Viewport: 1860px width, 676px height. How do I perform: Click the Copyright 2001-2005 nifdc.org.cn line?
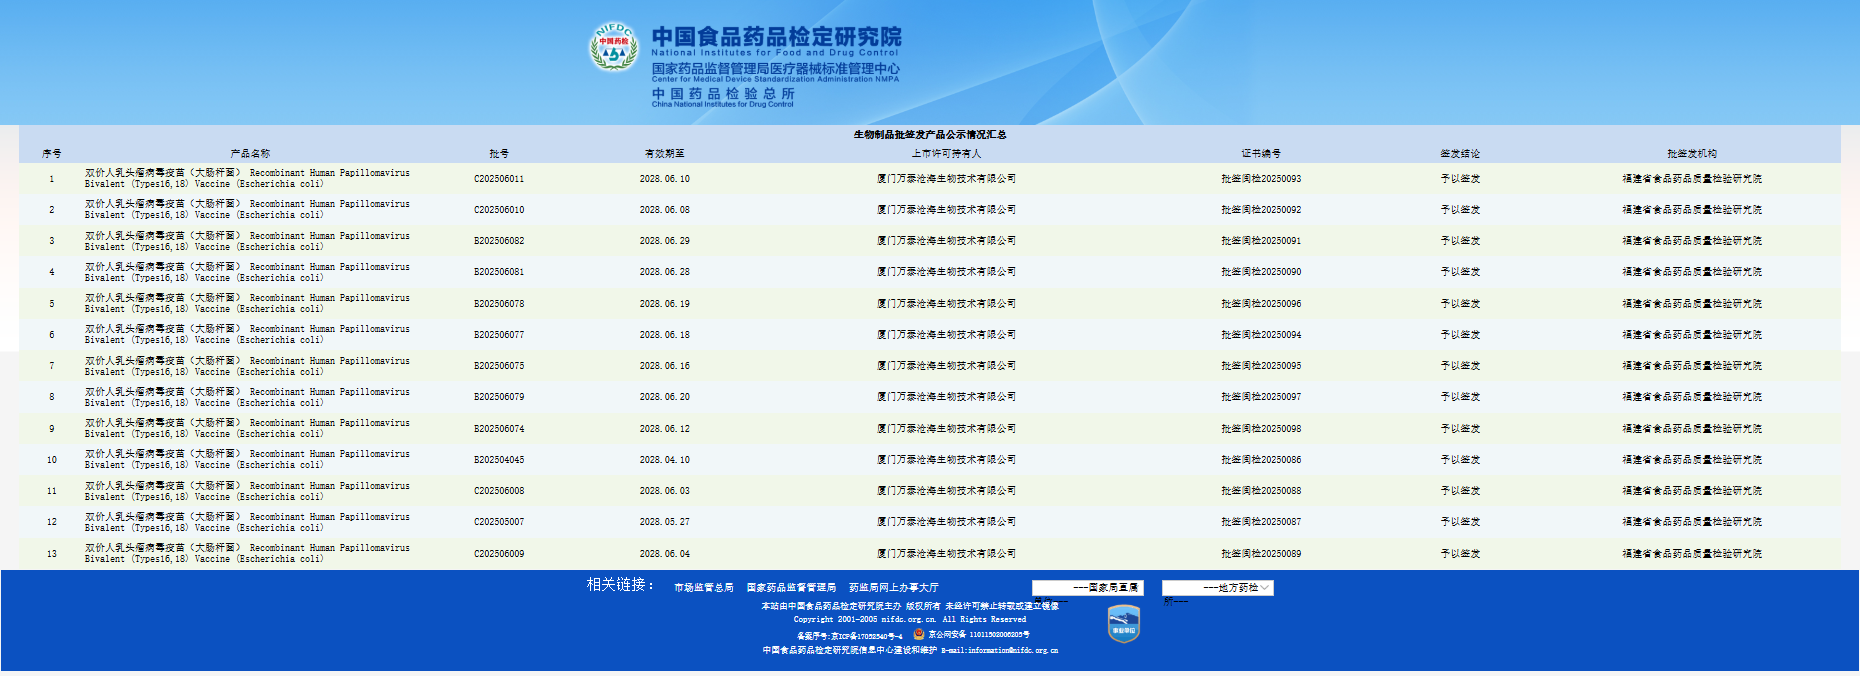tap(910, 620)
